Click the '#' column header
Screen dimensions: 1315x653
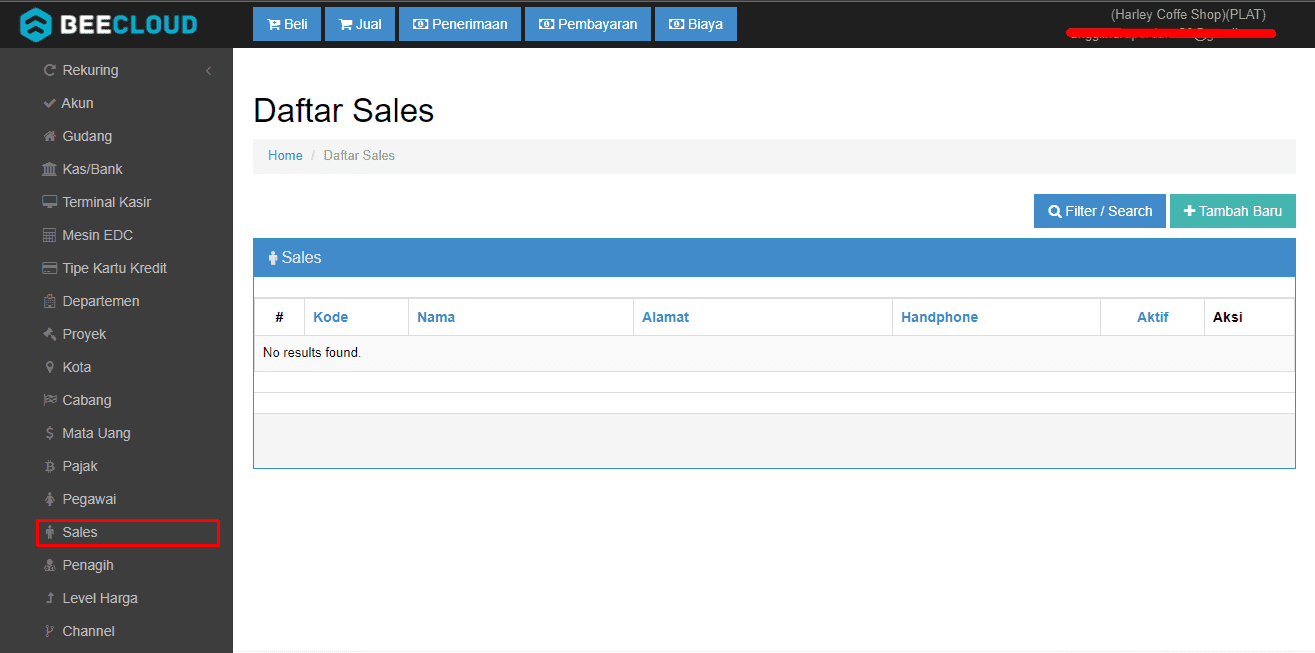coord(279,317)
